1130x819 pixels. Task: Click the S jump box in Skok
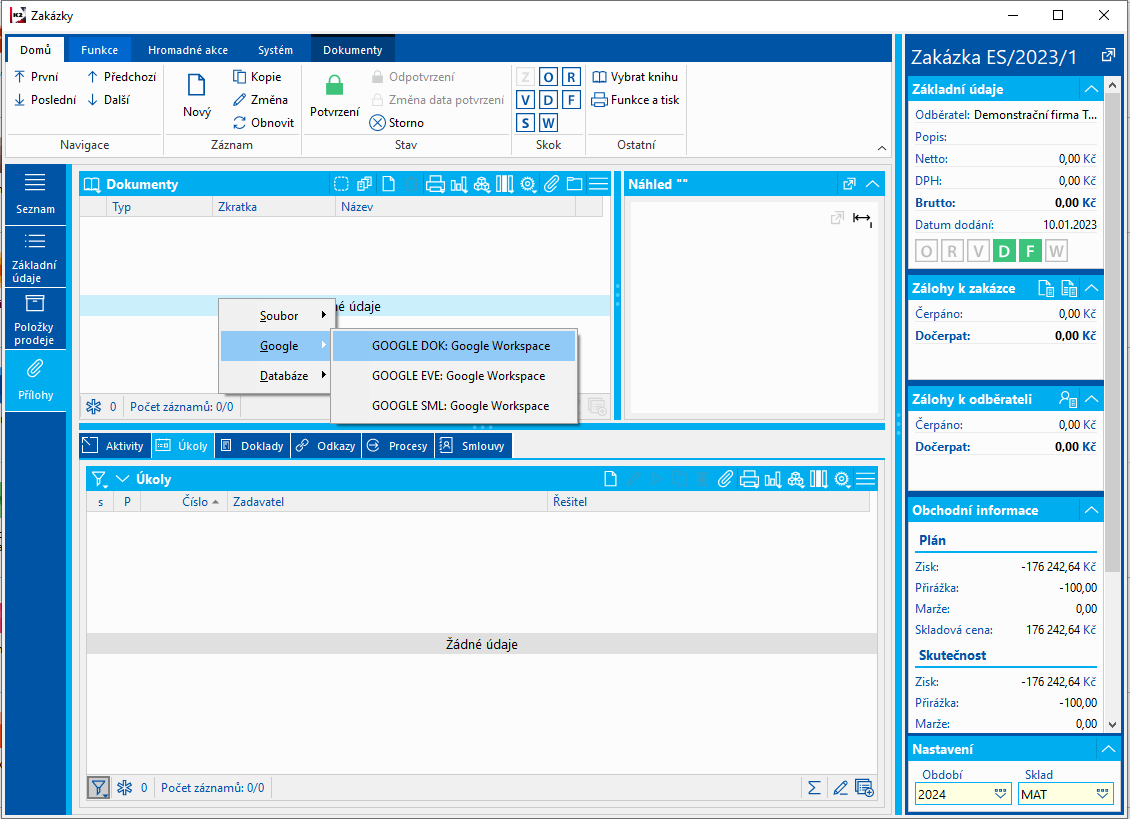[x=525, y=123]
